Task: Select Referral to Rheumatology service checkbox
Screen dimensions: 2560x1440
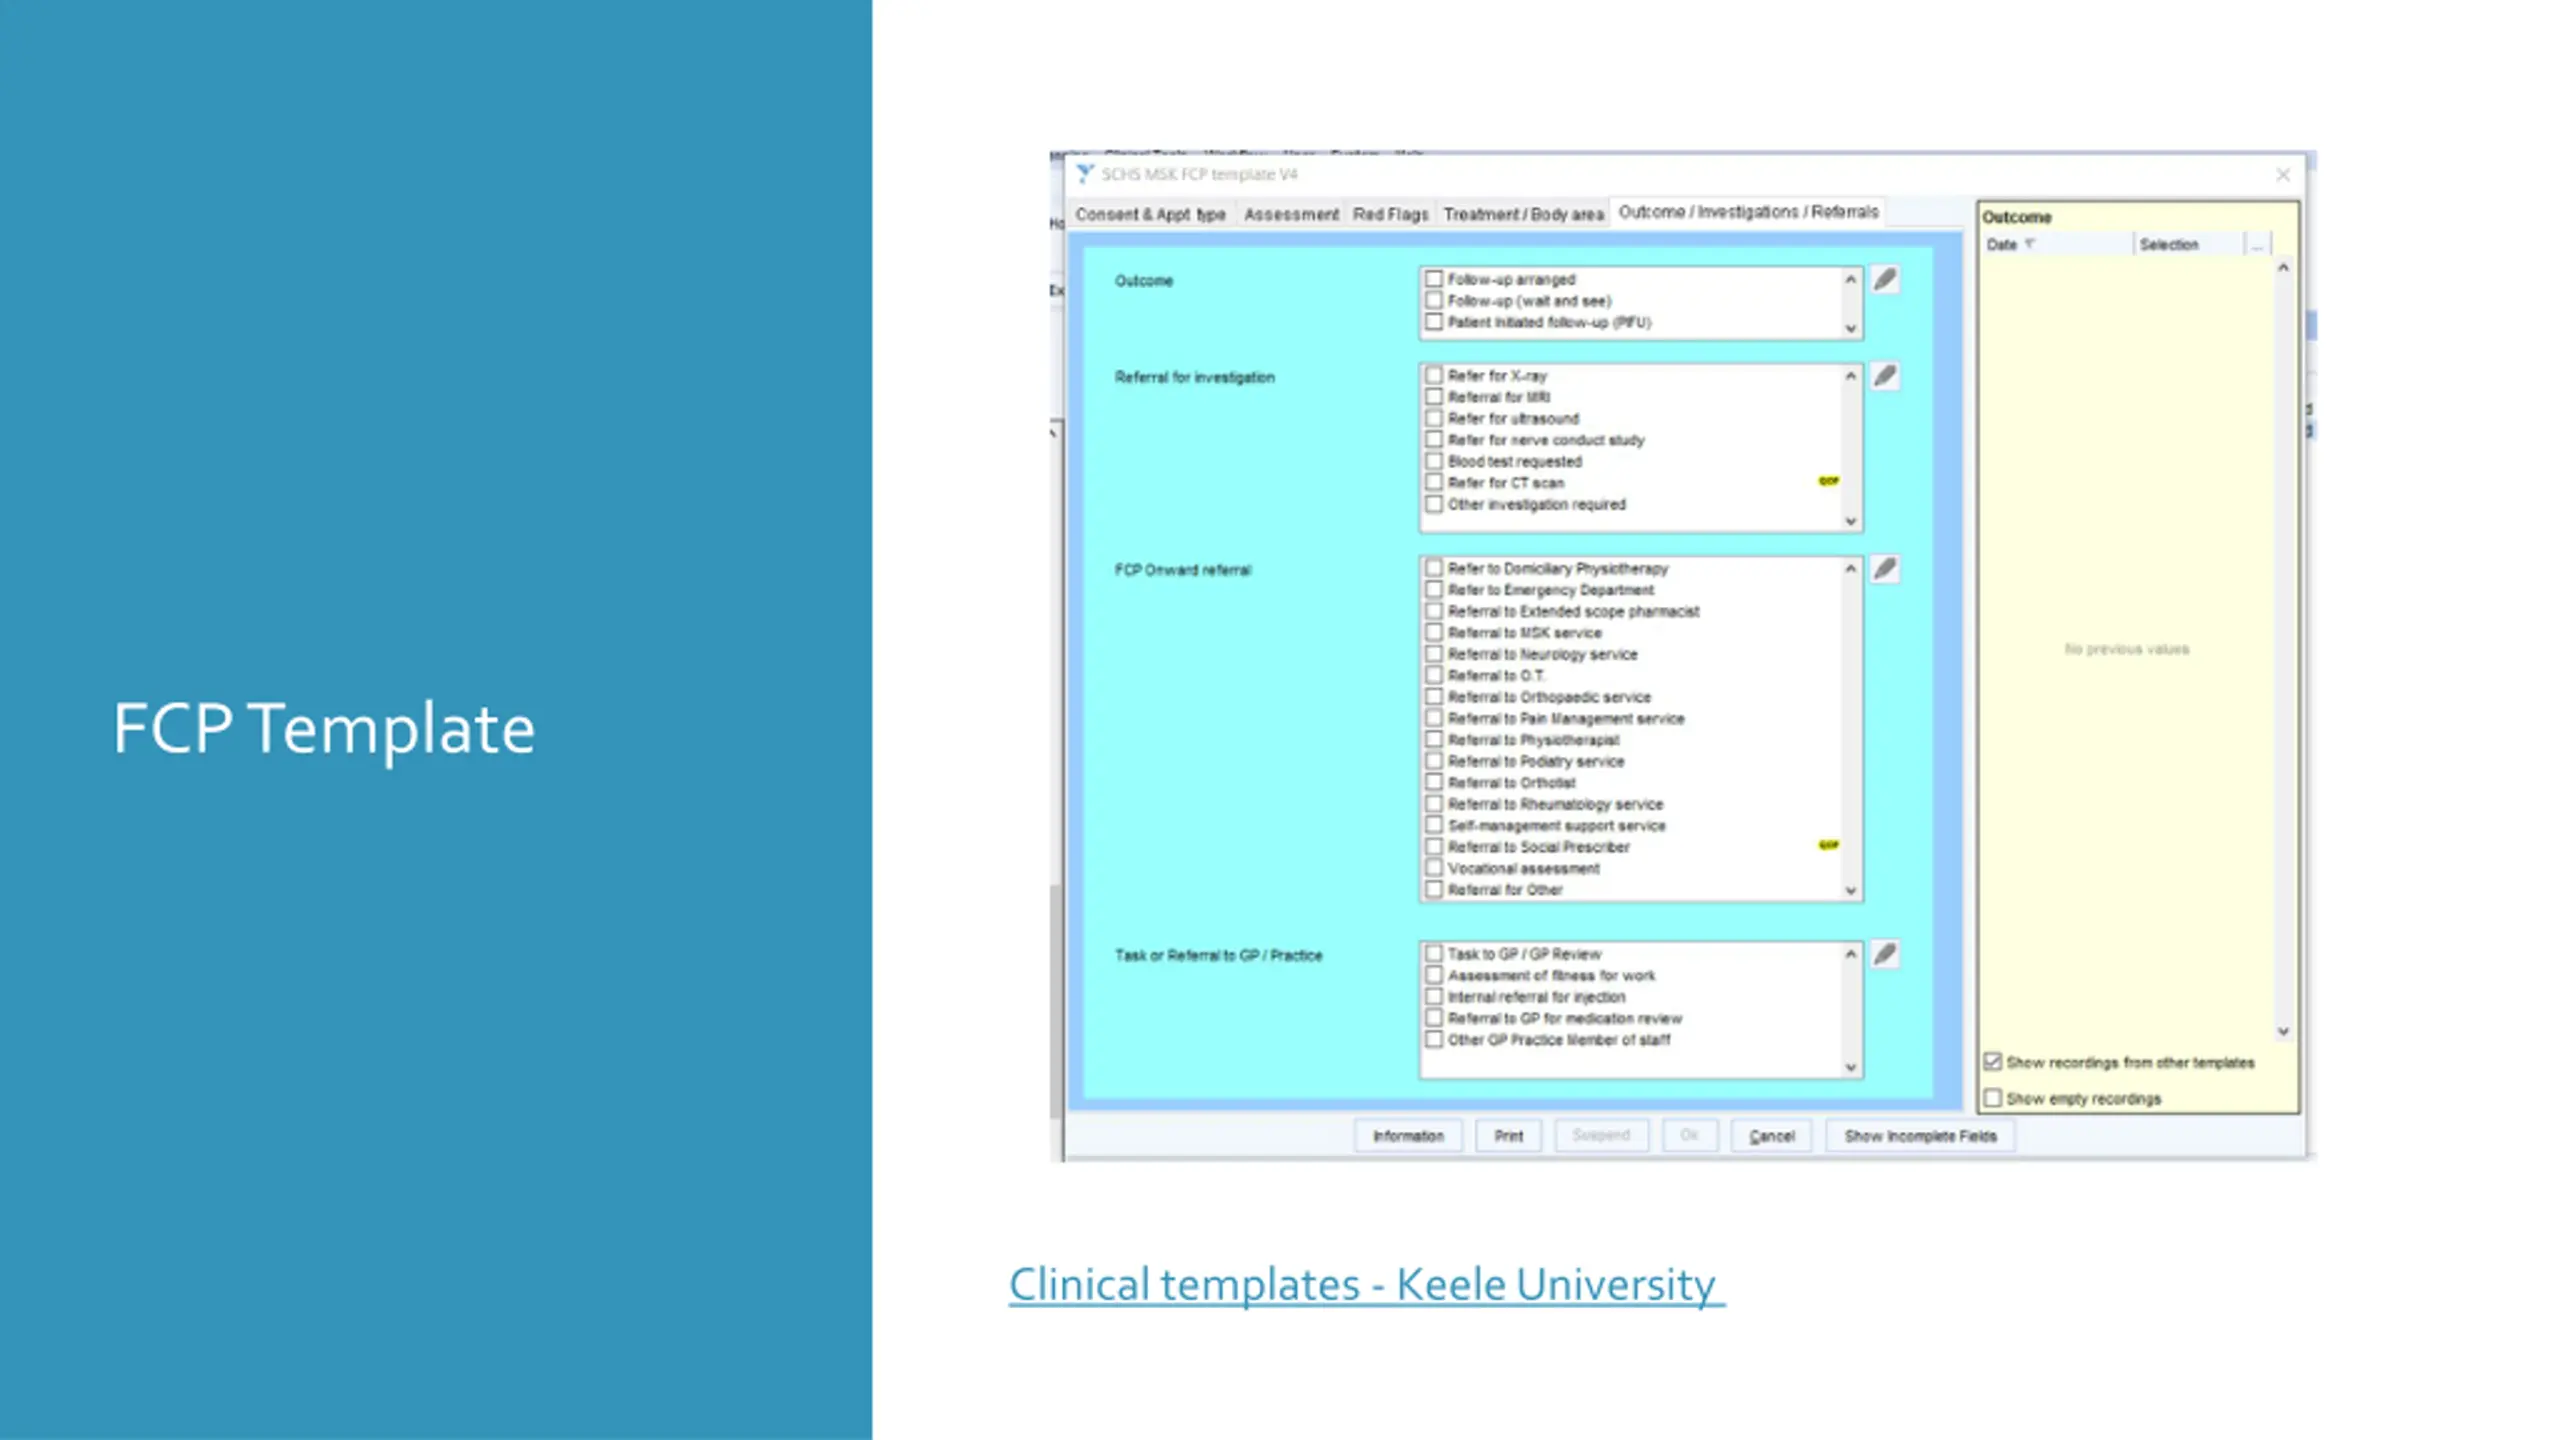Action: (x=1434, y=804)
